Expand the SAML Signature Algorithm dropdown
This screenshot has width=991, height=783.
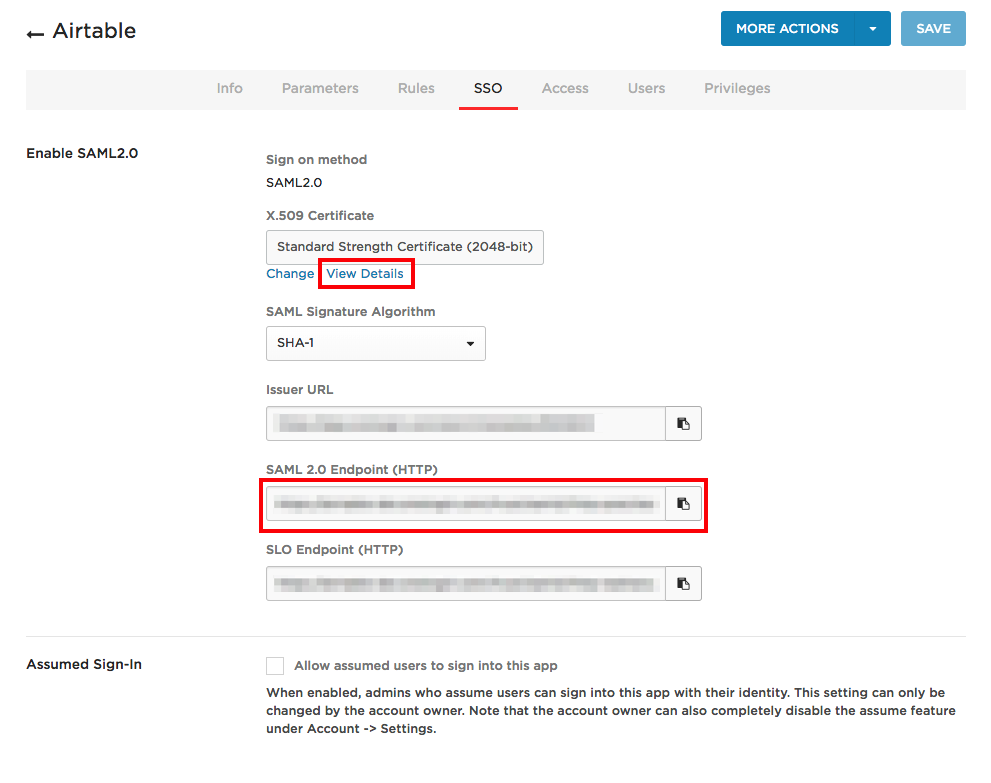375,343
